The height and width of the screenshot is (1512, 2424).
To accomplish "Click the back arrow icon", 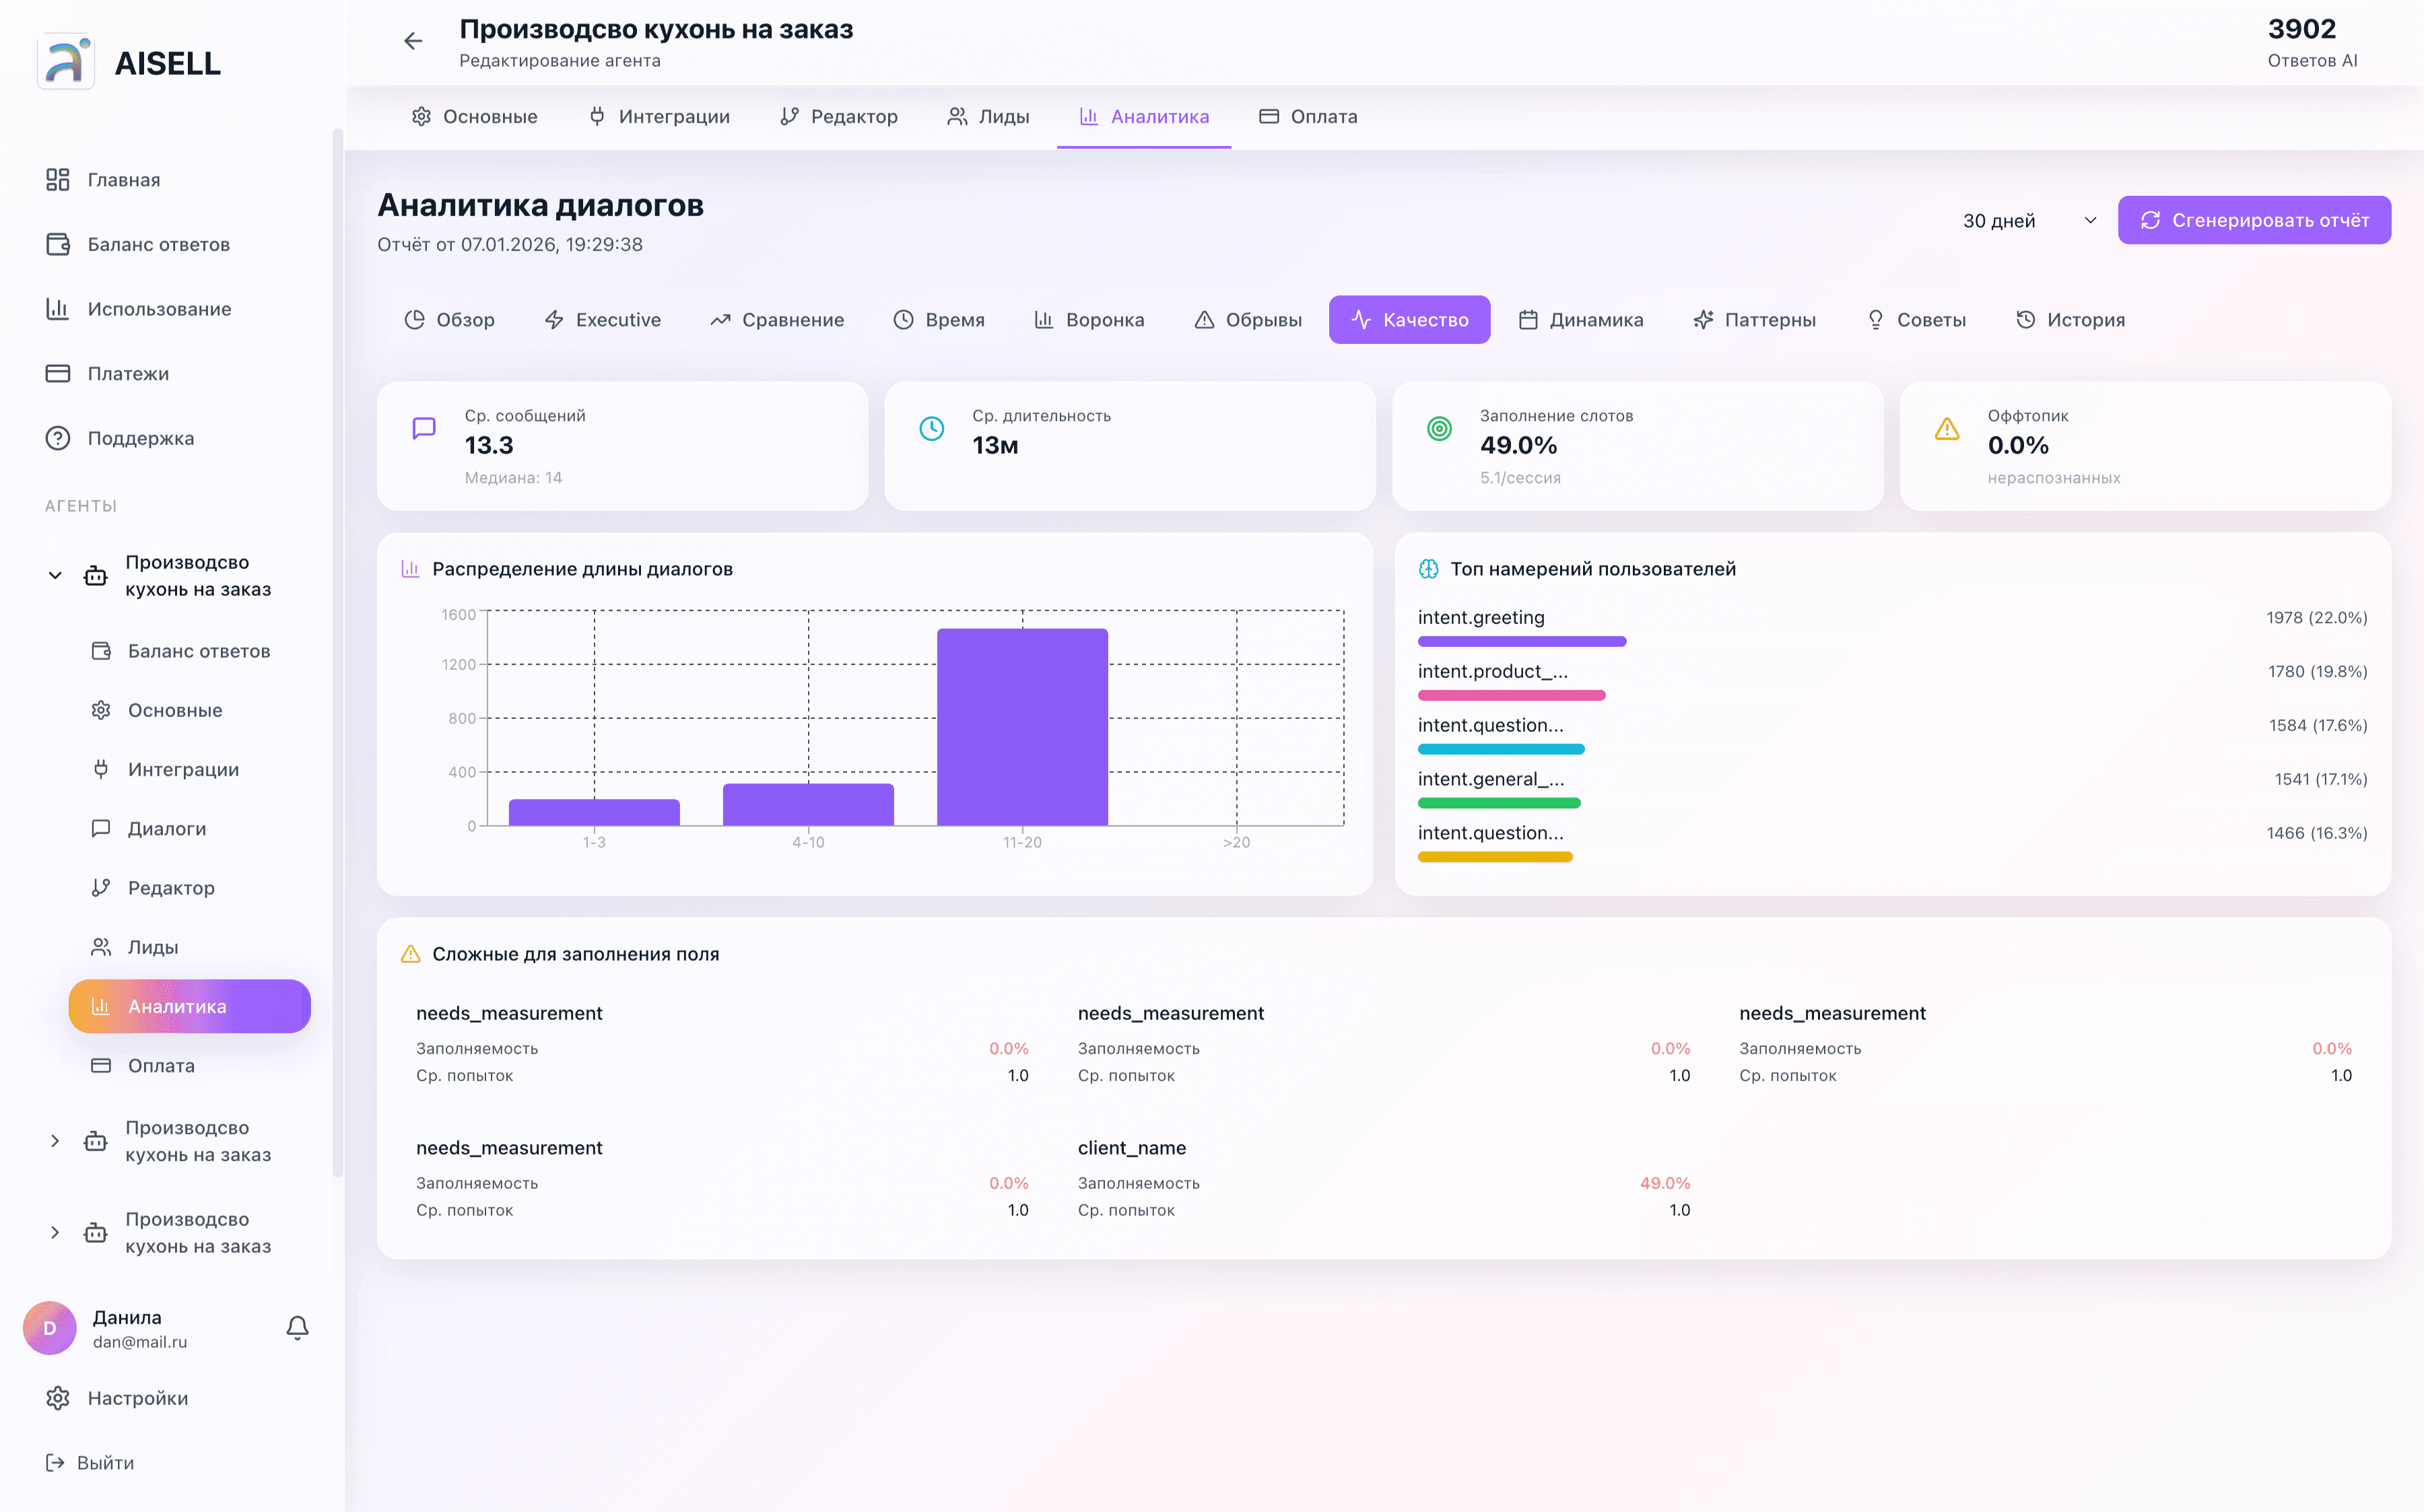I will [413, 41].
